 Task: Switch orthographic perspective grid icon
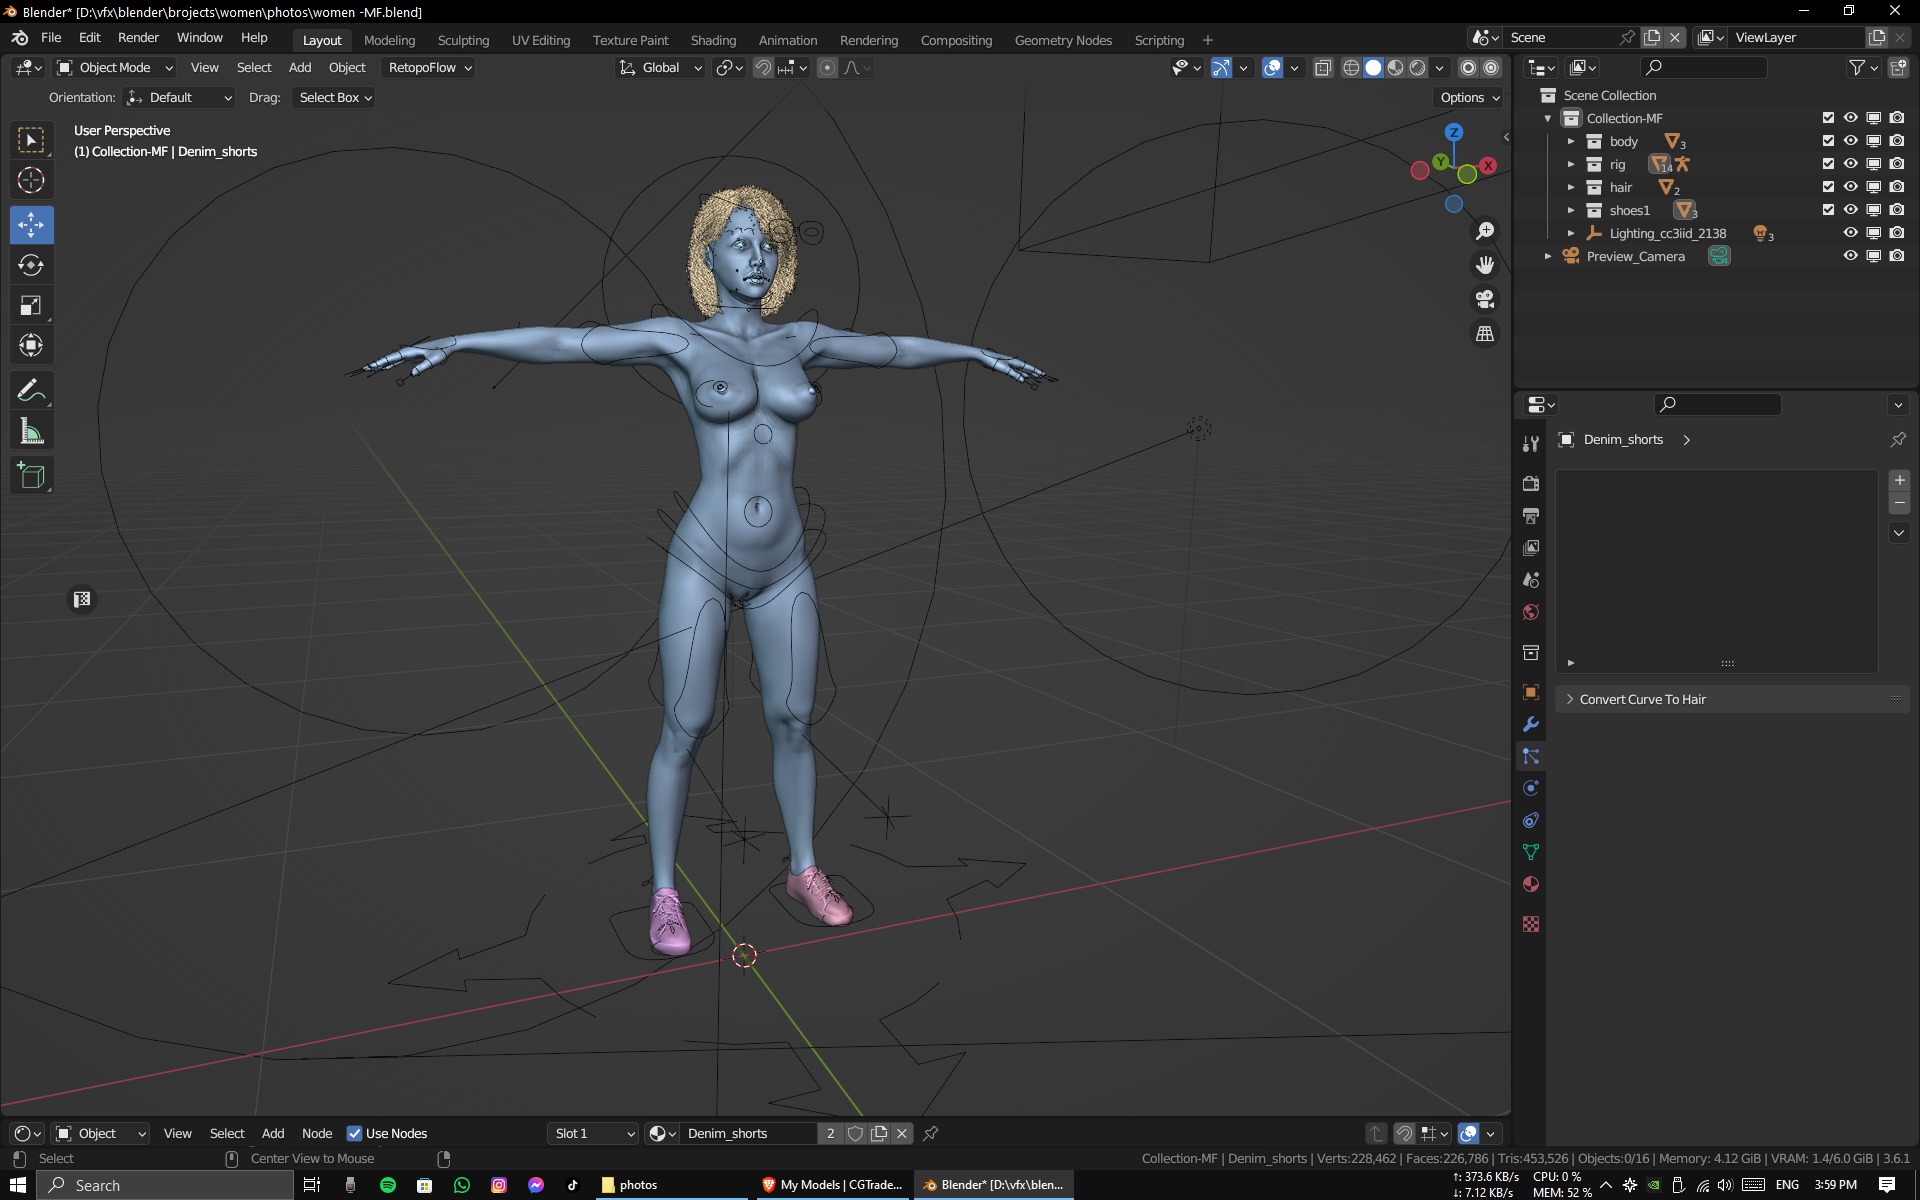[x=1485, y=333]
